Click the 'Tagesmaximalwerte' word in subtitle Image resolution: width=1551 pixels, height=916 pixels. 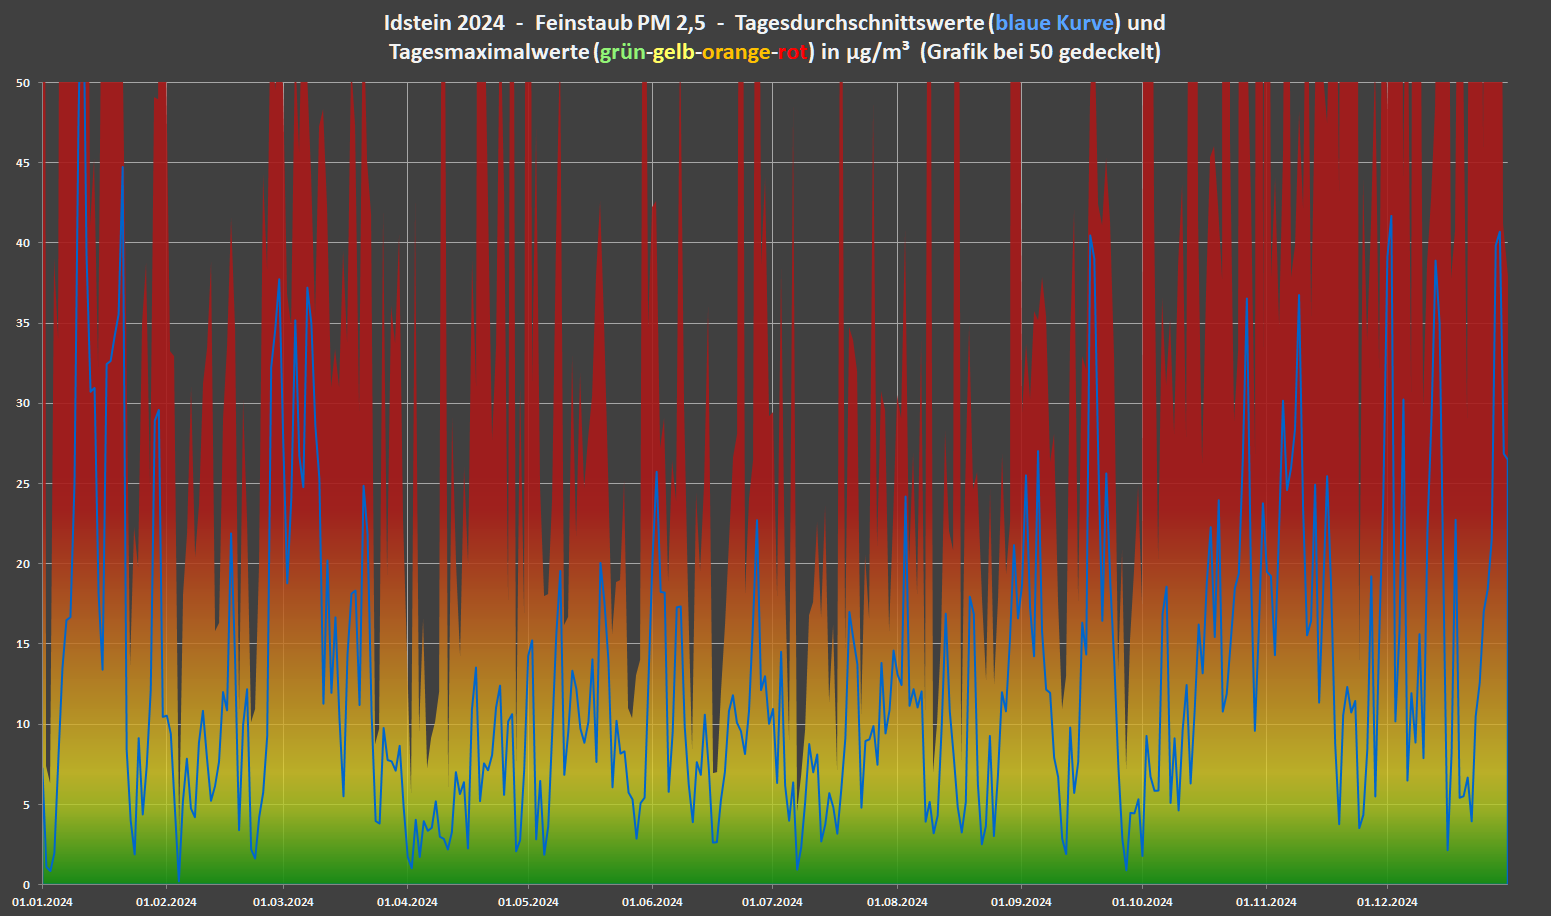tap(488, 52)
